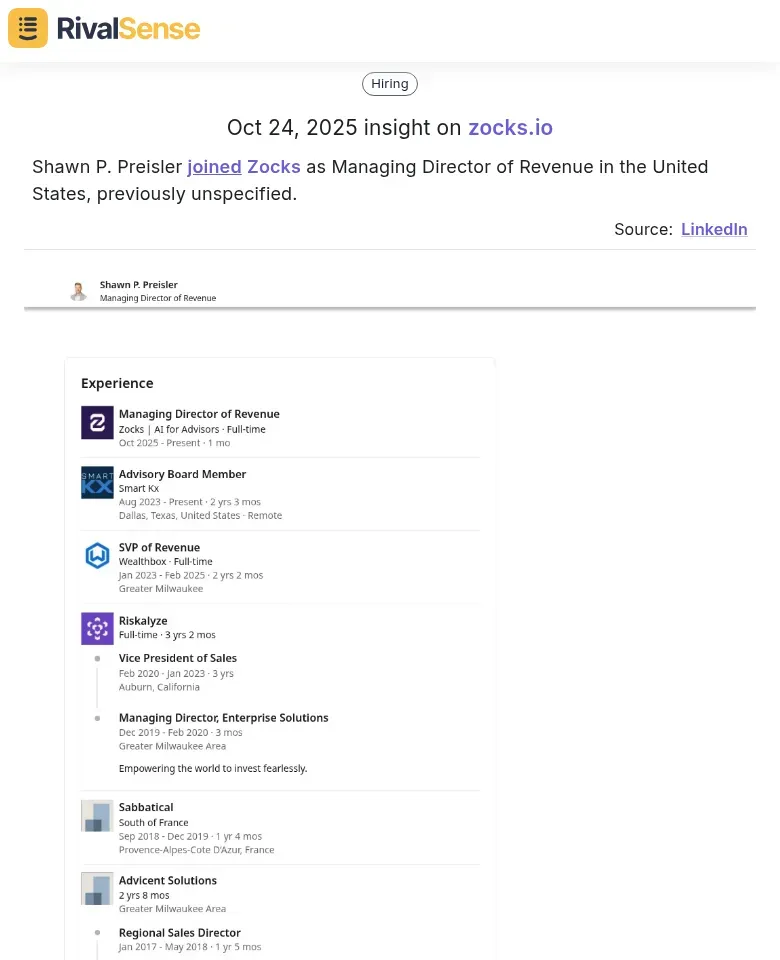Viewport: 780px width, 960px height.
Task: Click the Advicent Solutions placeholder icon
Action: point(97,889)
